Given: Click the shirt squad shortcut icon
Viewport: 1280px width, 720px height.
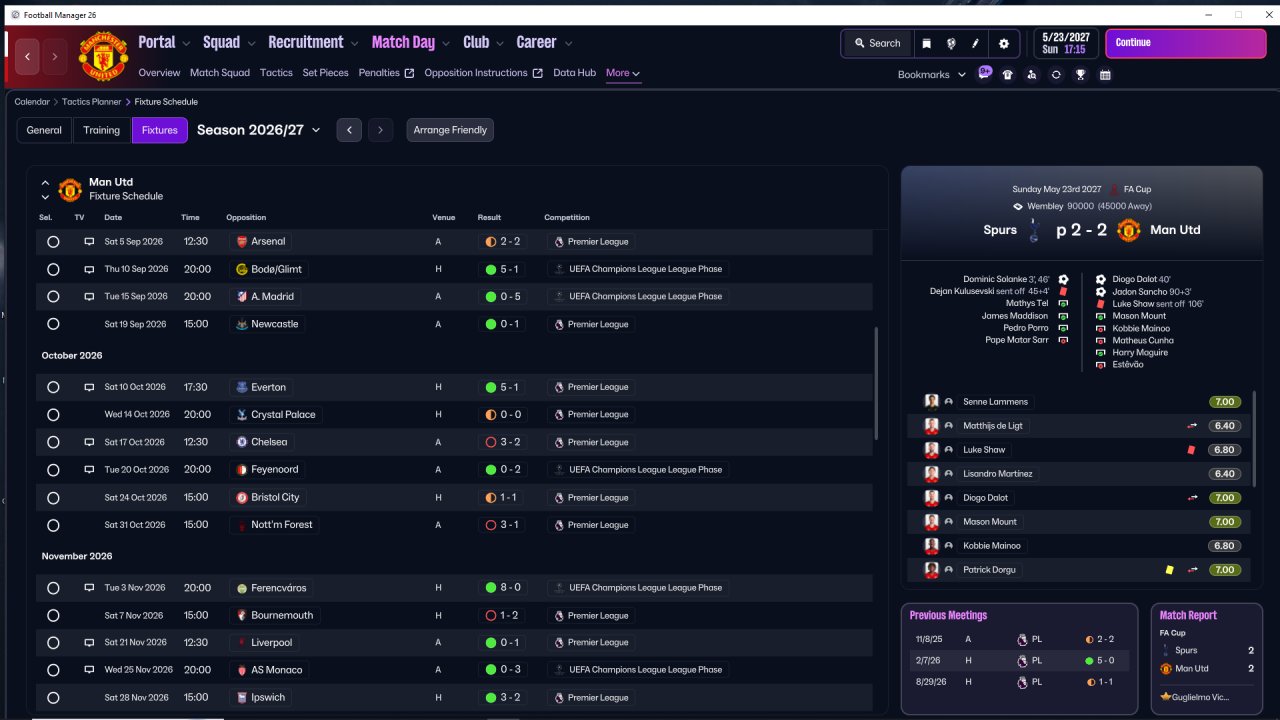Looking at the screenshot, I should coord(1008,75).
